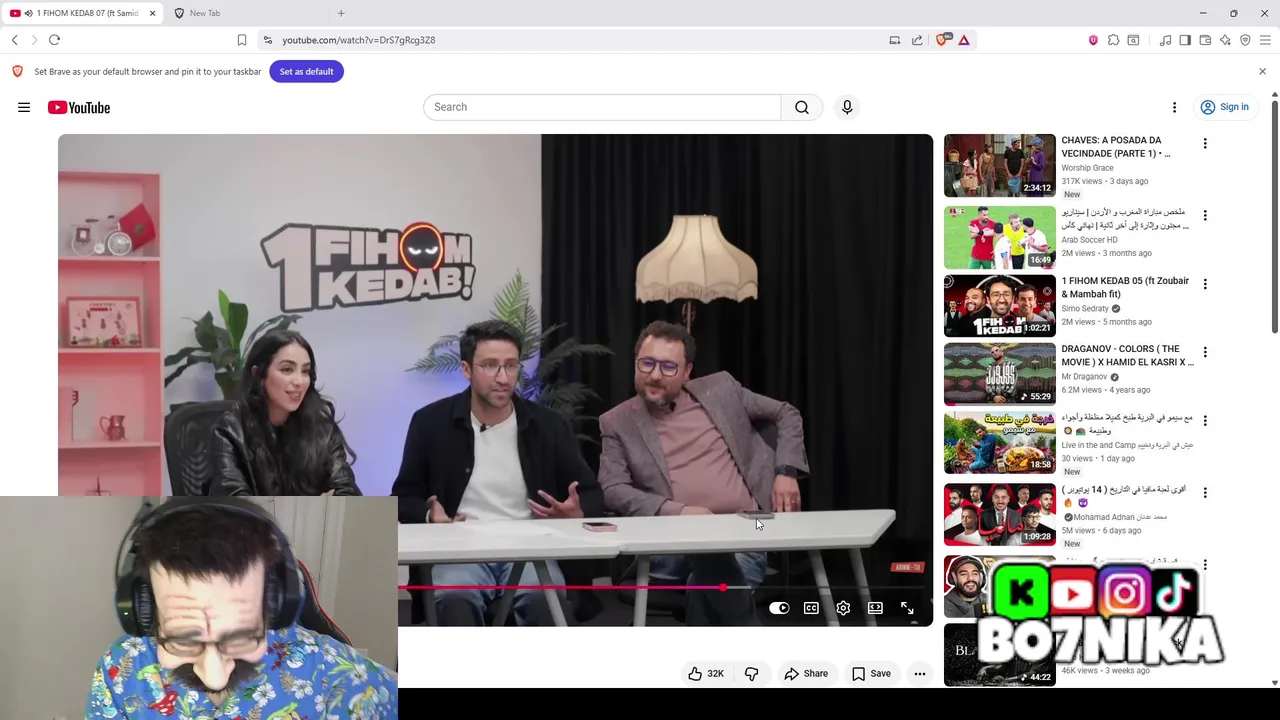
Task: Like the video showing 32K likes
Action: tap(706, 674)
